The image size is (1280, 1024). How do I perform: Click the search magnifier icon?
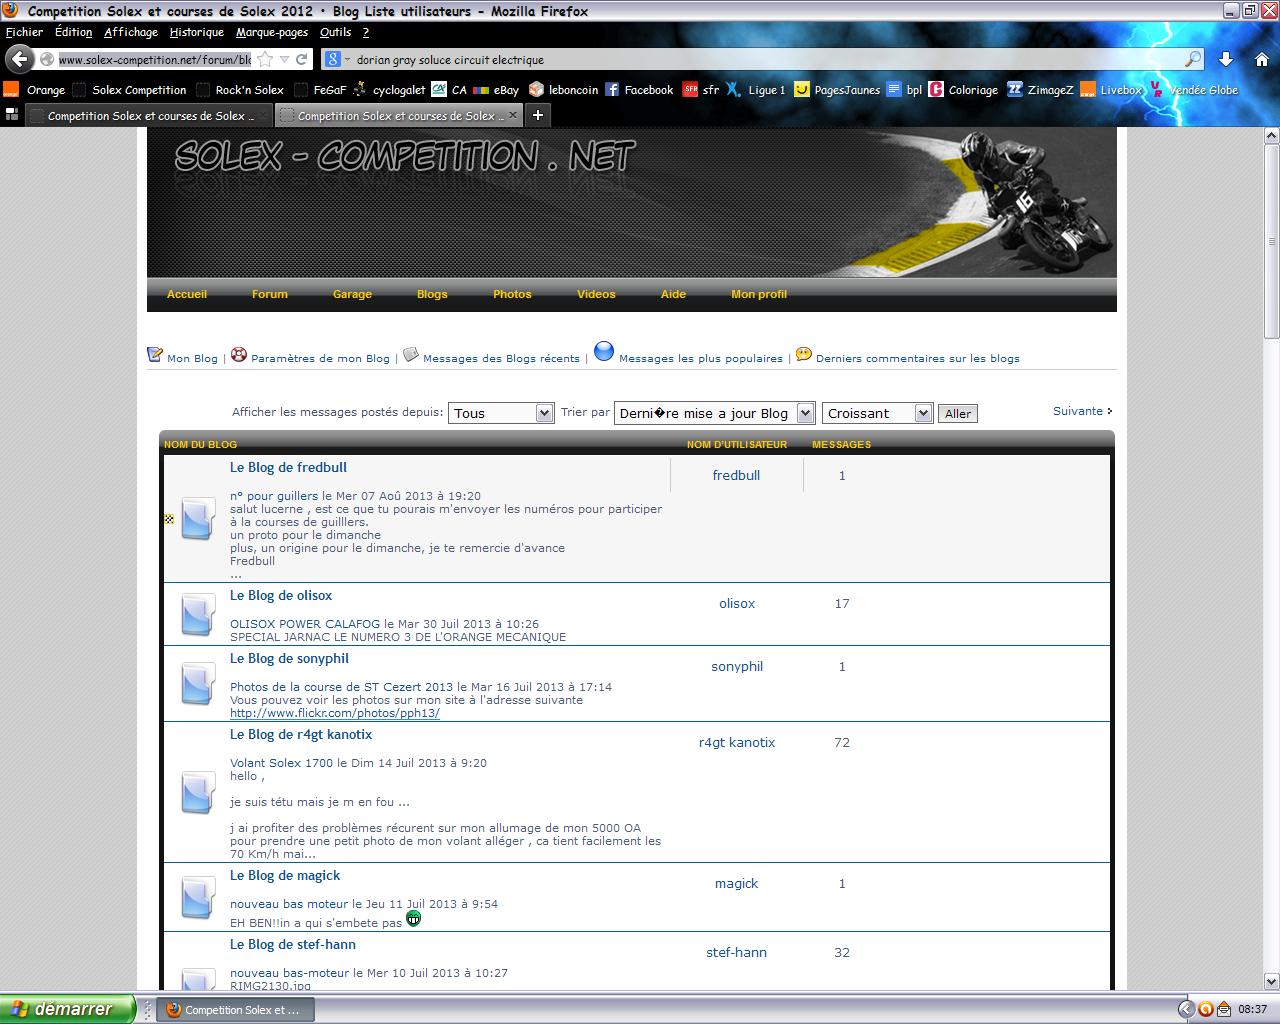(x=1193, y=59)
